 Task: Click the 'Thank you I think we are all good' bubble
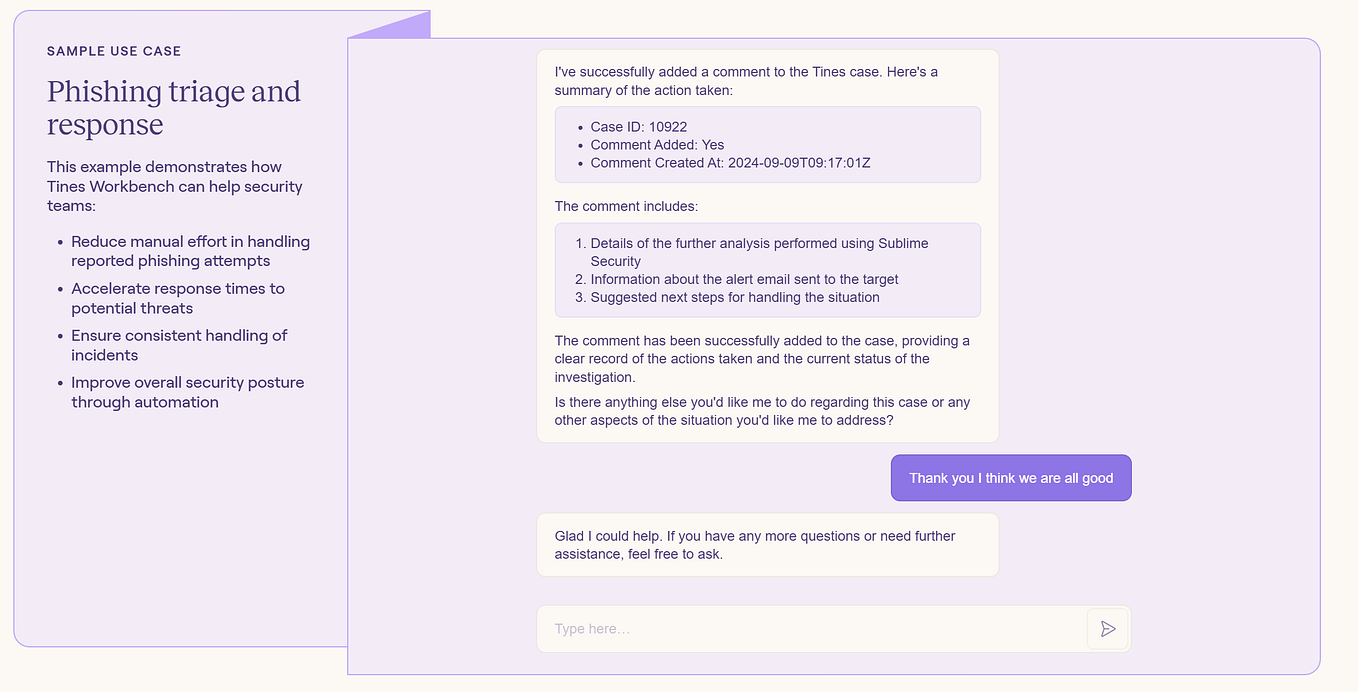(1011, 478)
